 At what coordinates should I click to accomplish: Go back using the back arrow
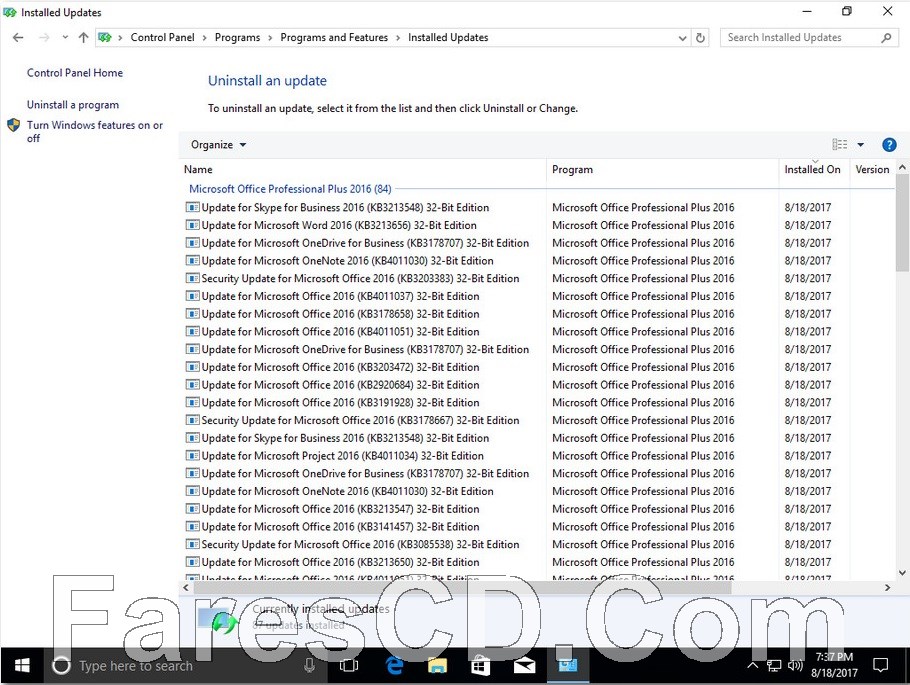(18, 38)
